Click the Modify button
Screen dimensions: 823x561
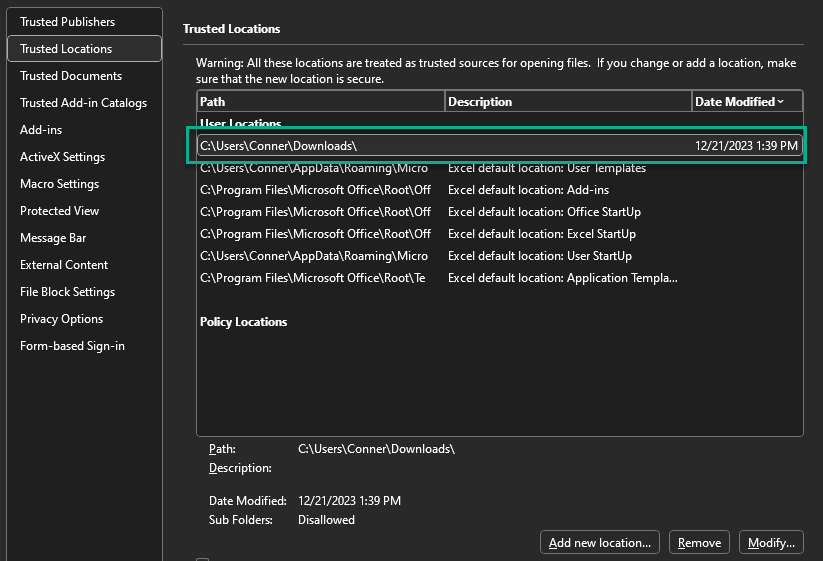click(x=771, y=543)
